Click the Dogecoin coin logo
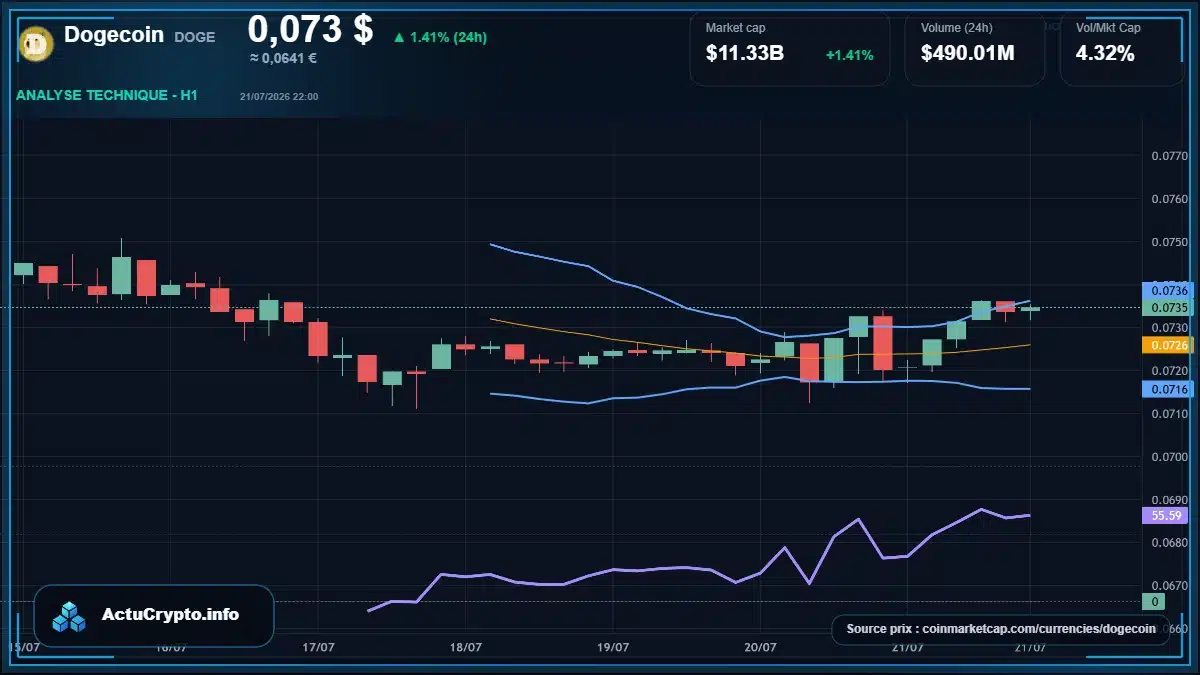Screen dimensions: 1200x675 37,42
